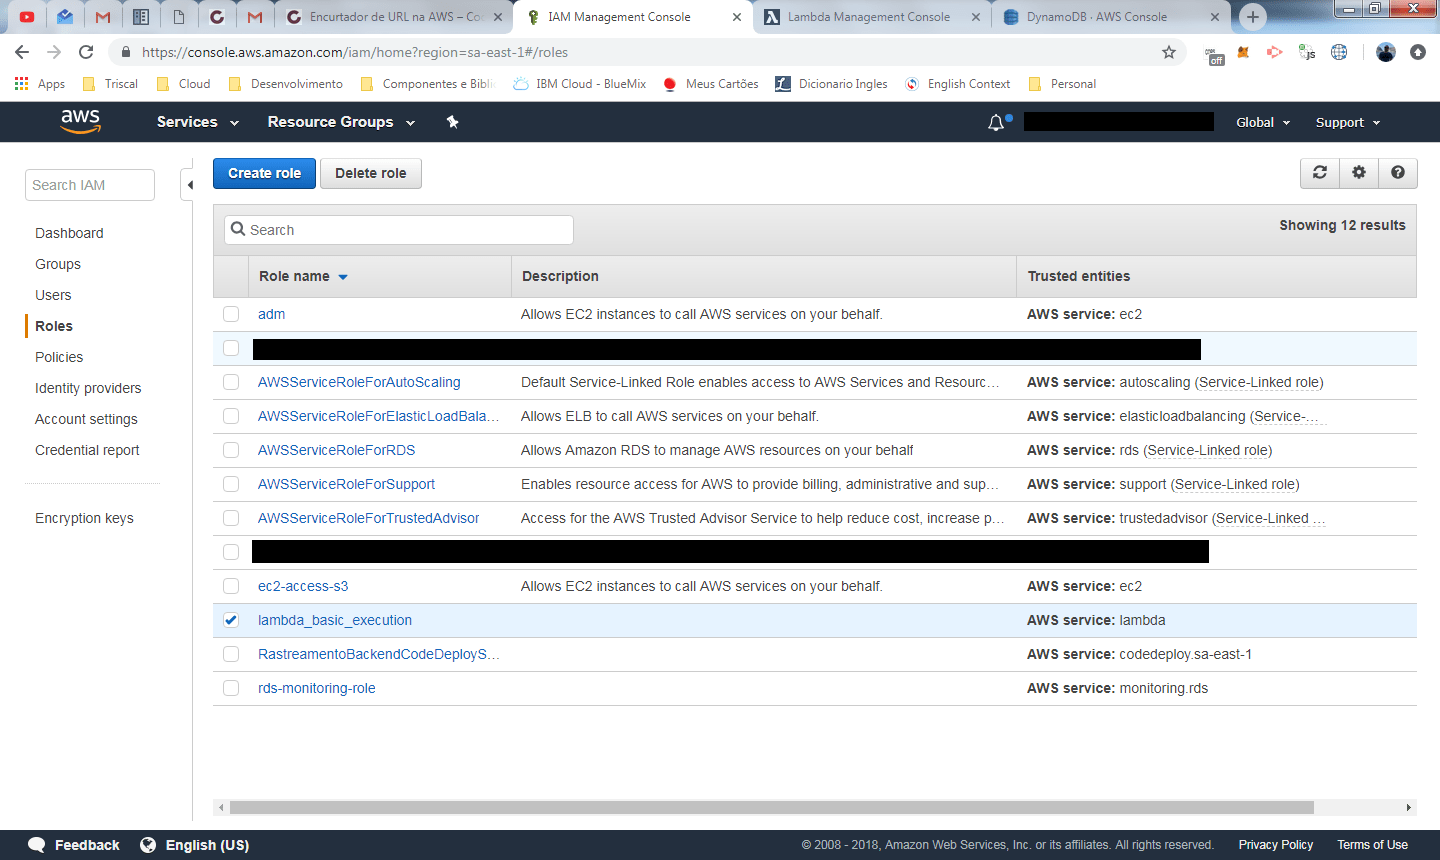Close the IAM Management Console tab
1440x860 pixels.
[737, 17]
